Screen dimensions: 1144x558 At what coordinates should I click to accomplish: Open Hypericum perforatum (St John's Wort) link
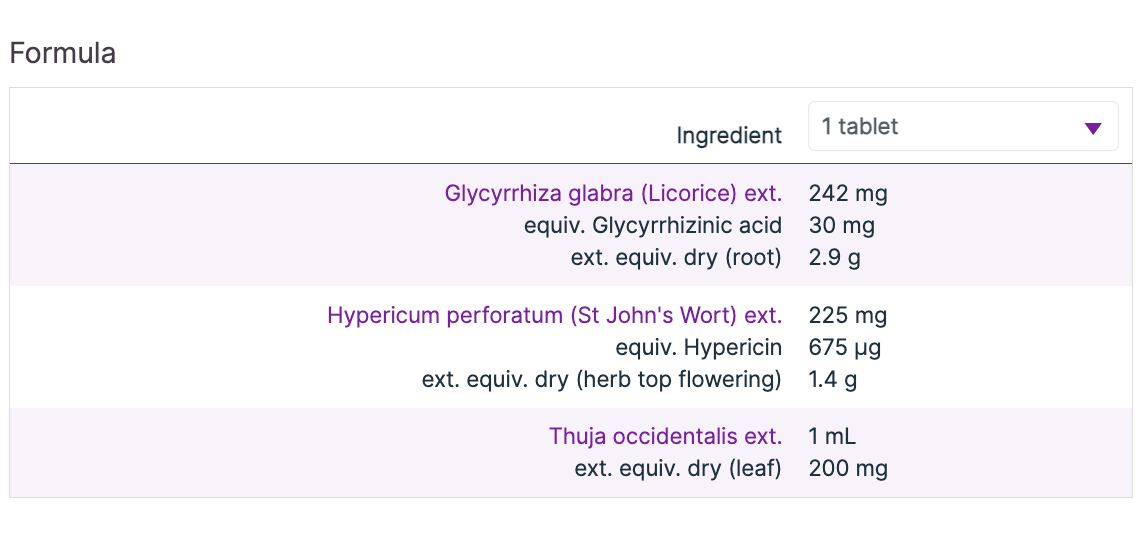coord(554,316)
